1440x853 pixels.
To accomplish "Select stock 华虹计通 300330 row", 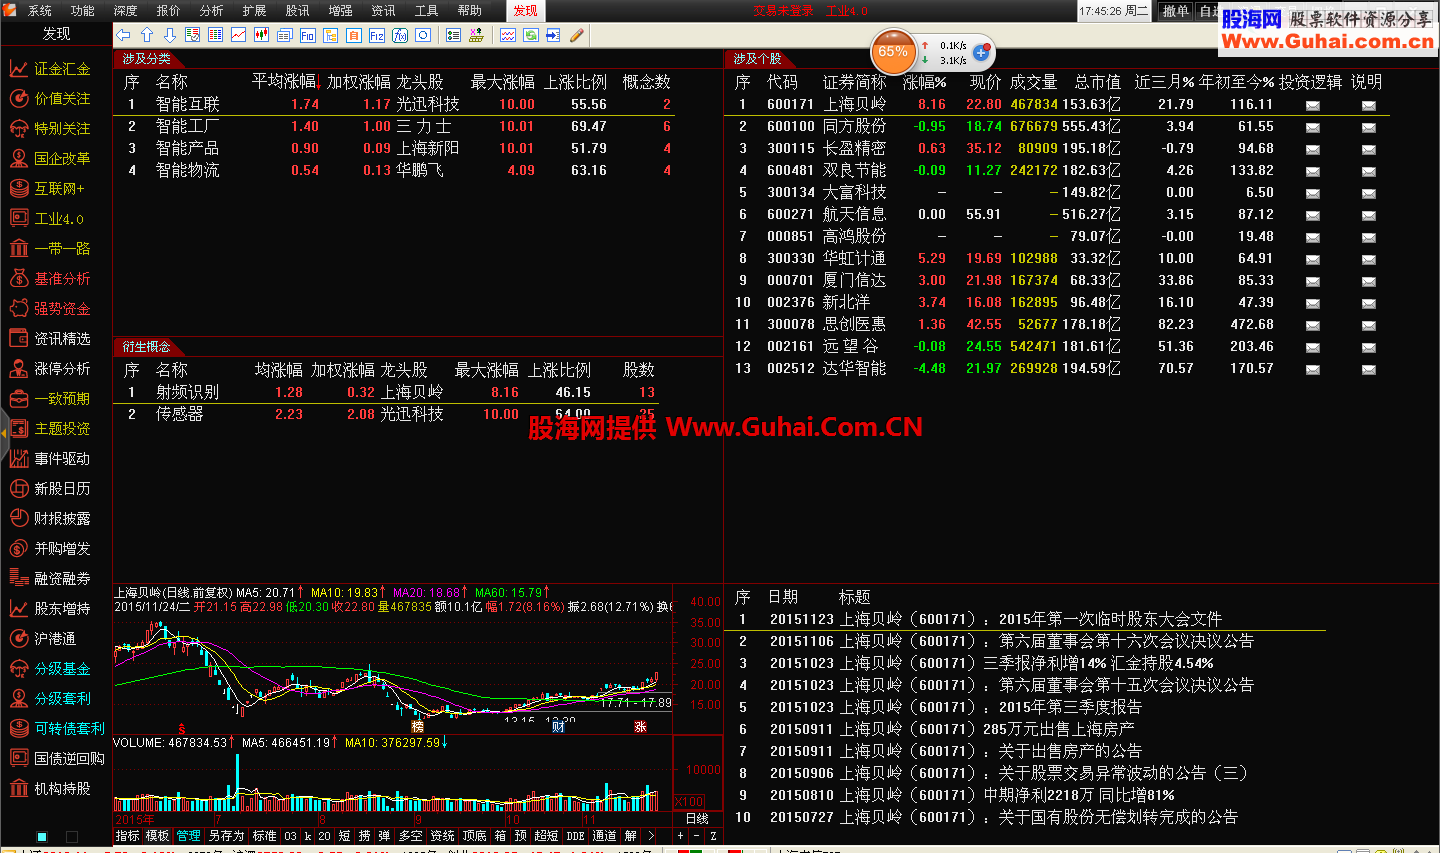I will pos(1058,259).
